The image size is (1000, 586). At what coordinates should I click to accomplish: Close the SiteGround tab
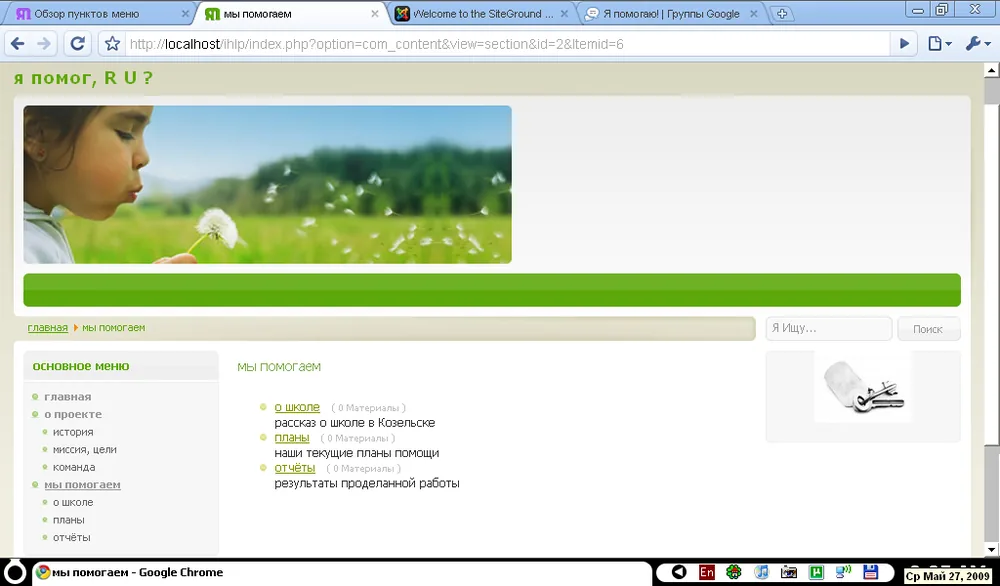click(564, 13)
